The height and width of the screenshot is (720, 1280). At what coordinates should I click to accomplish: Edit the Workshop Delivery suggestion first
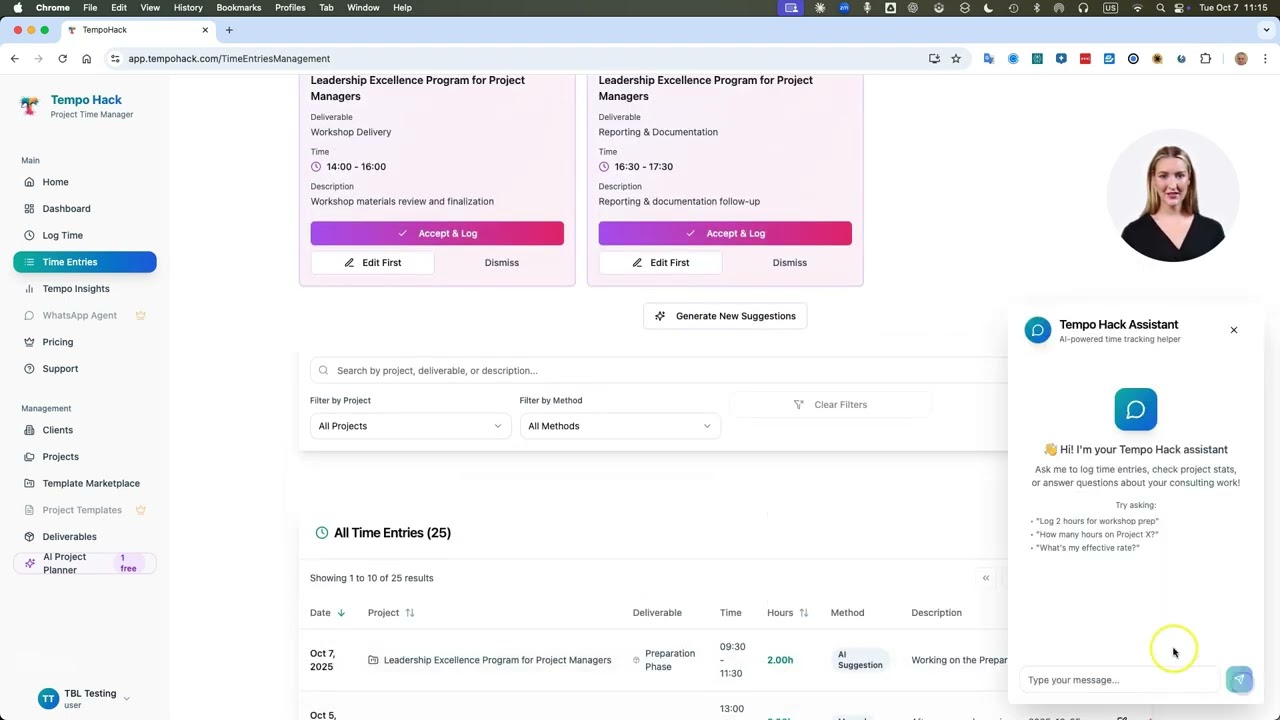[373, 263]
